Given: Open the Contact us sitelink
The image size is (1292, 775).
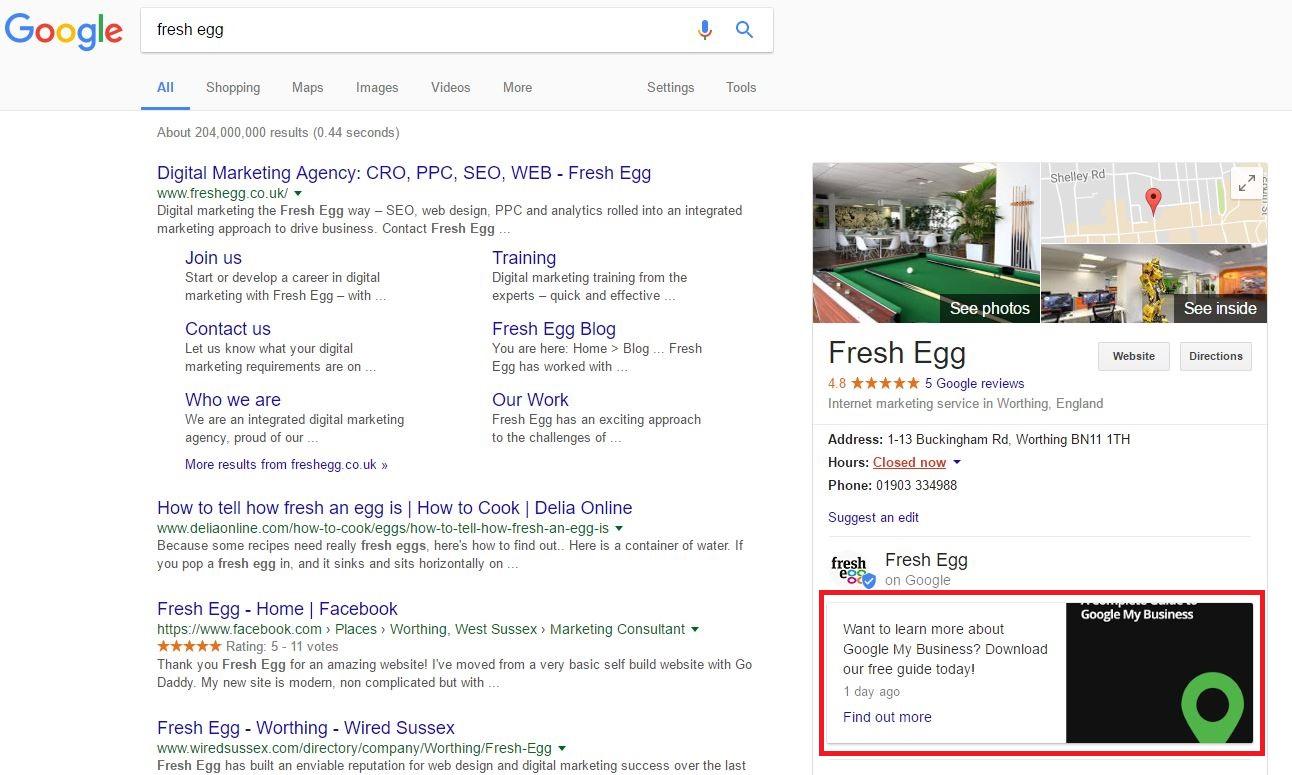Looking at the screenshot, I should click(228, 329).
